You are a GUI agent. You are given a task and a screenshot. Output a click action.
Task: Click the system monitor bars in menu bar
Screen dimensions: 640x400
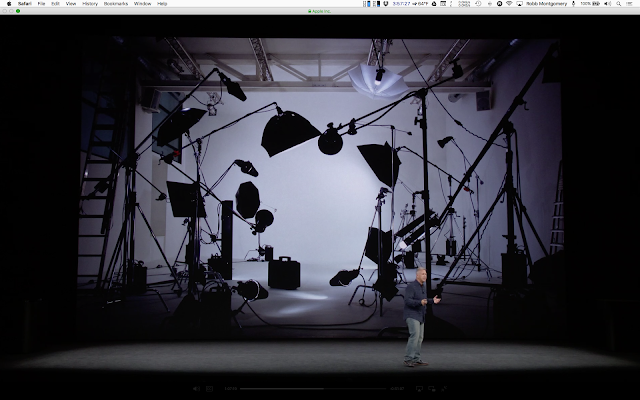click(371, 4)
